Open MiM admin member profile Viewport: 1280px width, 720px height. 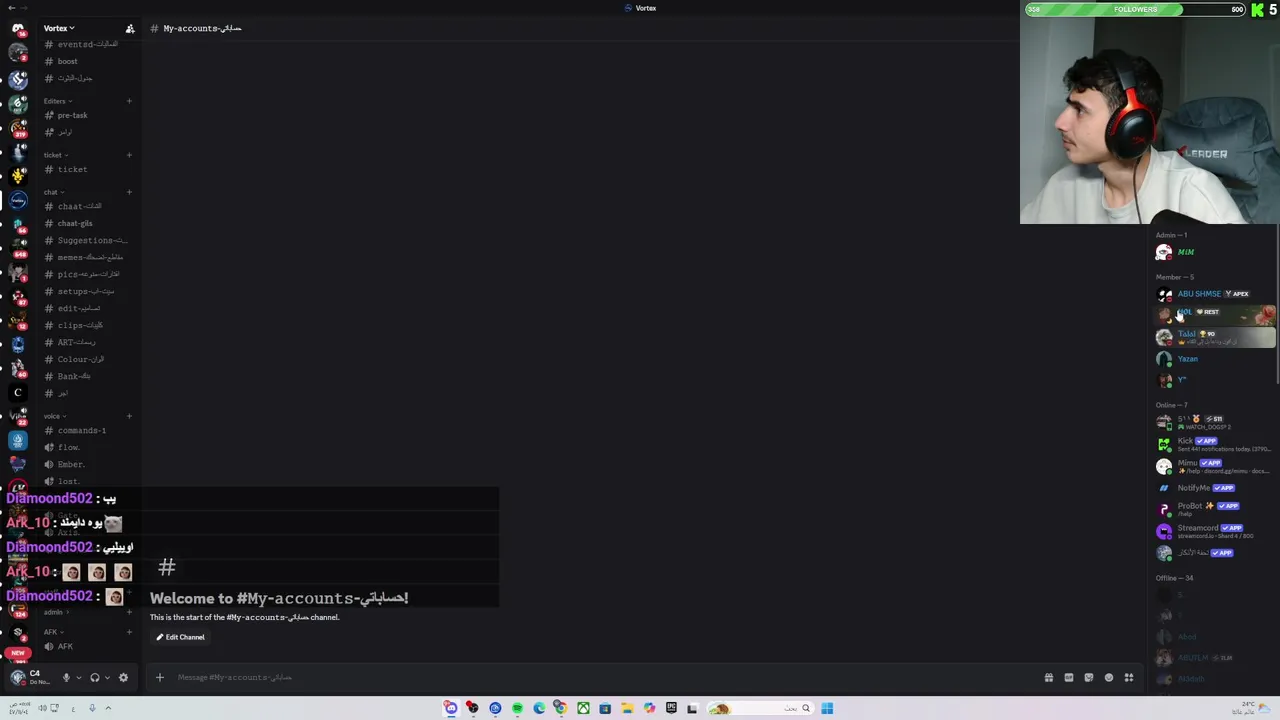1214,252
